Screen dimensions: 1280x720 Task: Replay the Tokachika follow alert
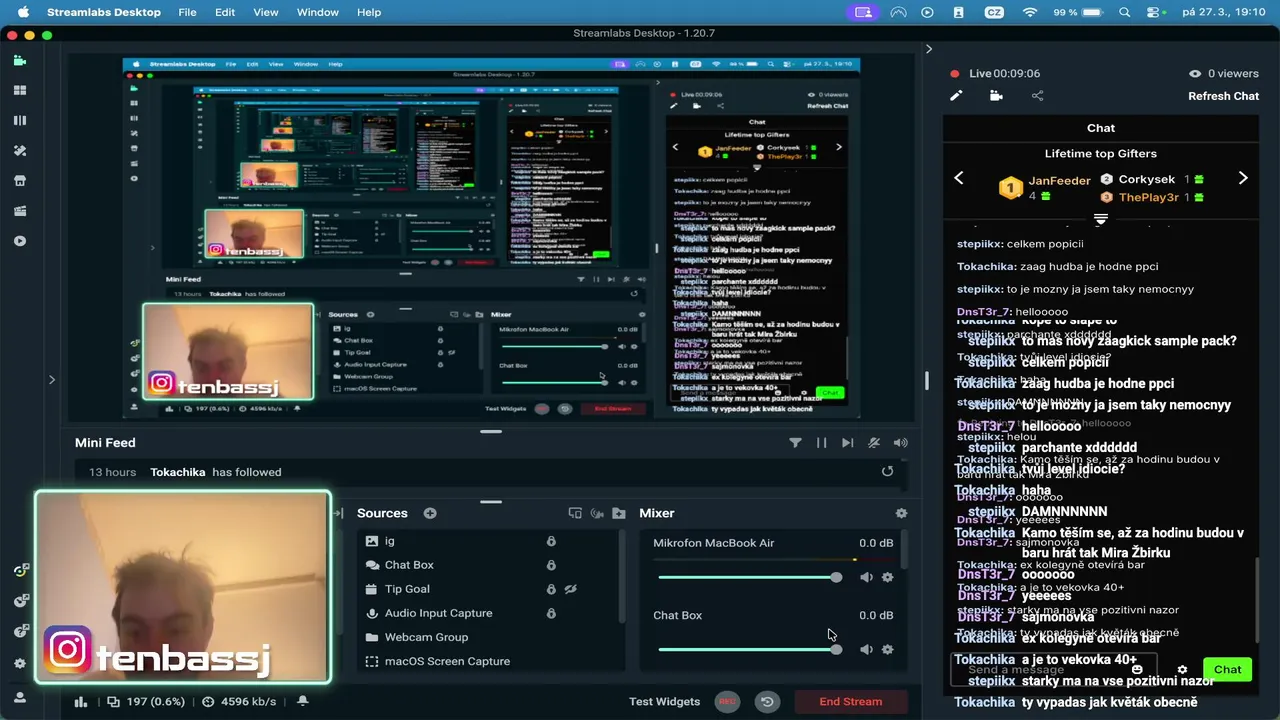point(887,471)
